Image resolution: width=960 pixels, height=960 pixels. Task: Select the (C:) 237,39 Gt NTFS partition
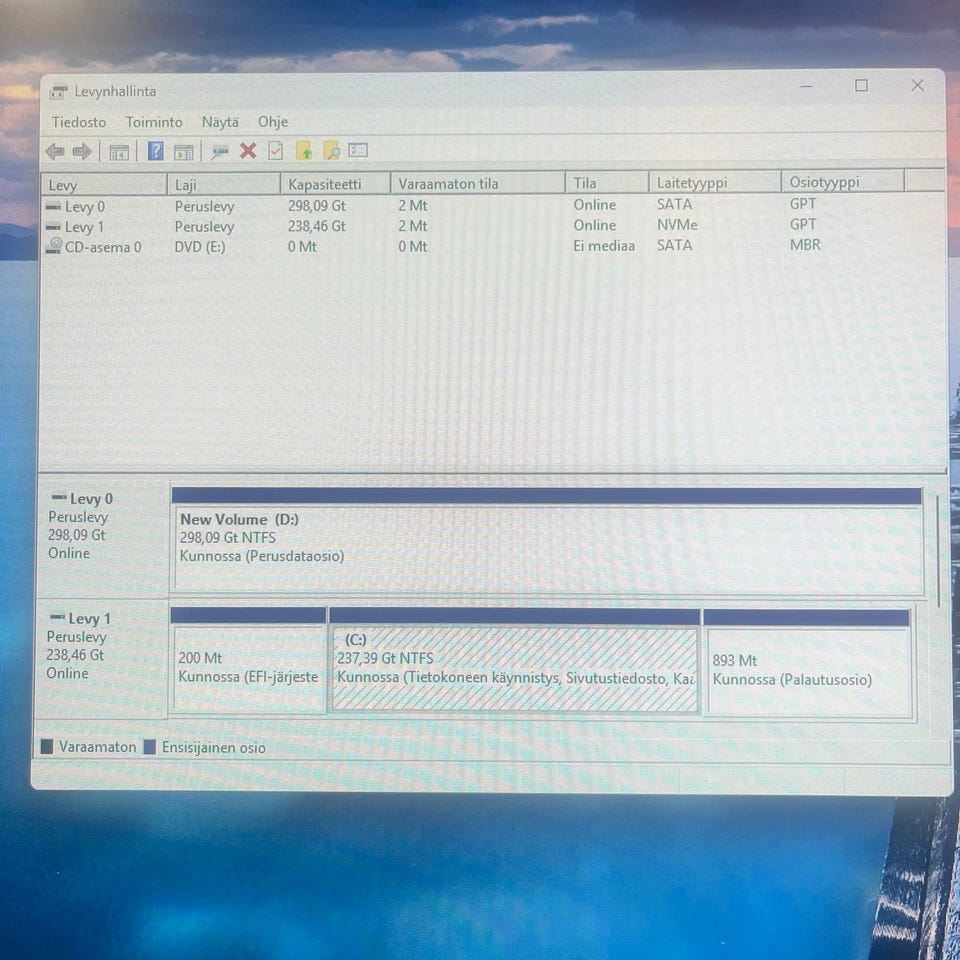pyautogui.click(x=514, y=661)
